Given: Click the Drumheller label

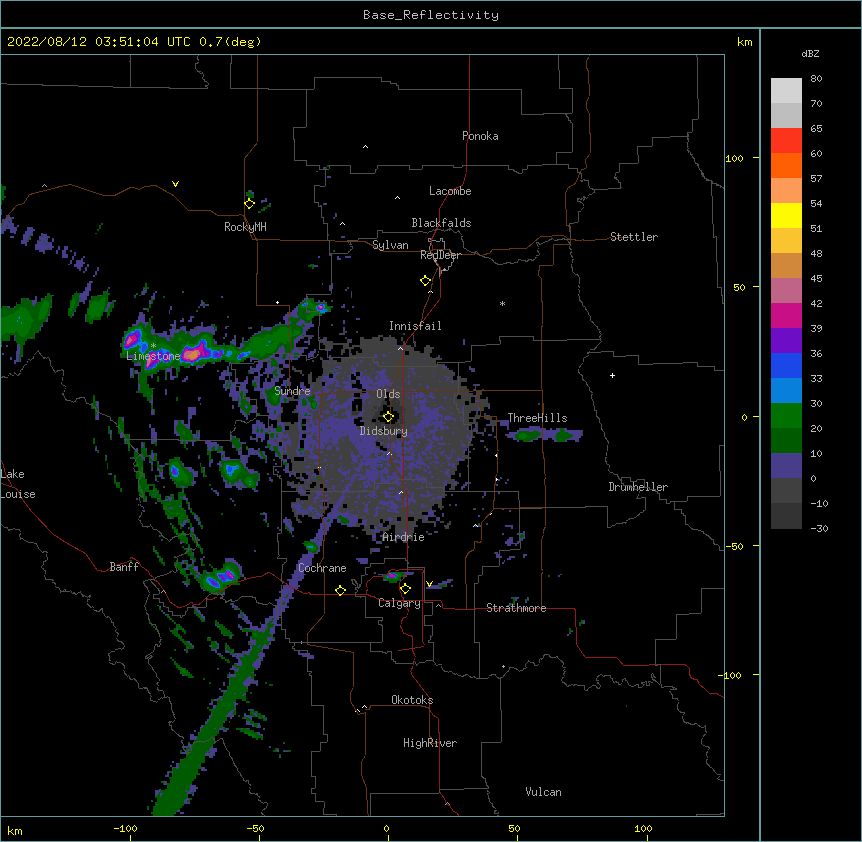Looking at the screenshot, I should pos(638,487).
